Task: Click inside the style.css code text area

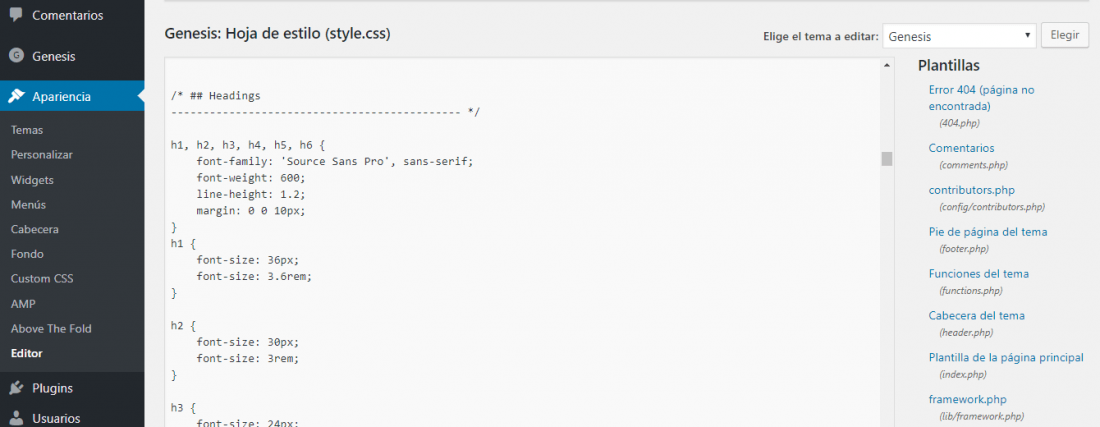Action: click(523, 242)
